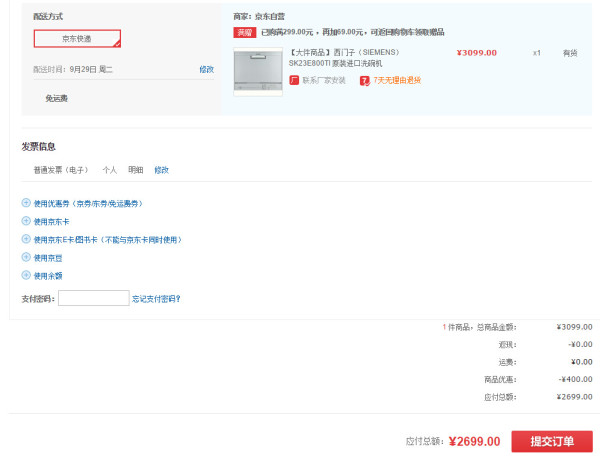Click the red 满赠 promotion tag
Screen dimensions: 600x456
pos(245,33)
